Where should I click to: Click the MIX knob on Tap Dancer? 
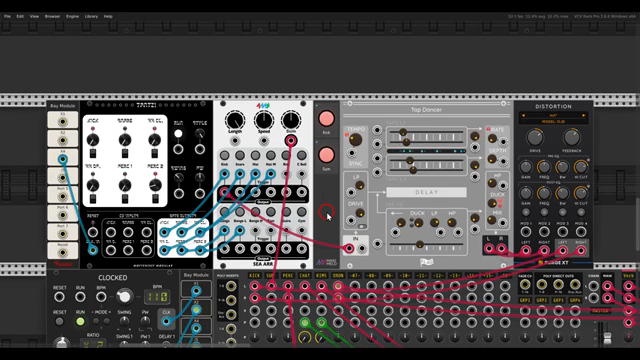coord(493,220)
